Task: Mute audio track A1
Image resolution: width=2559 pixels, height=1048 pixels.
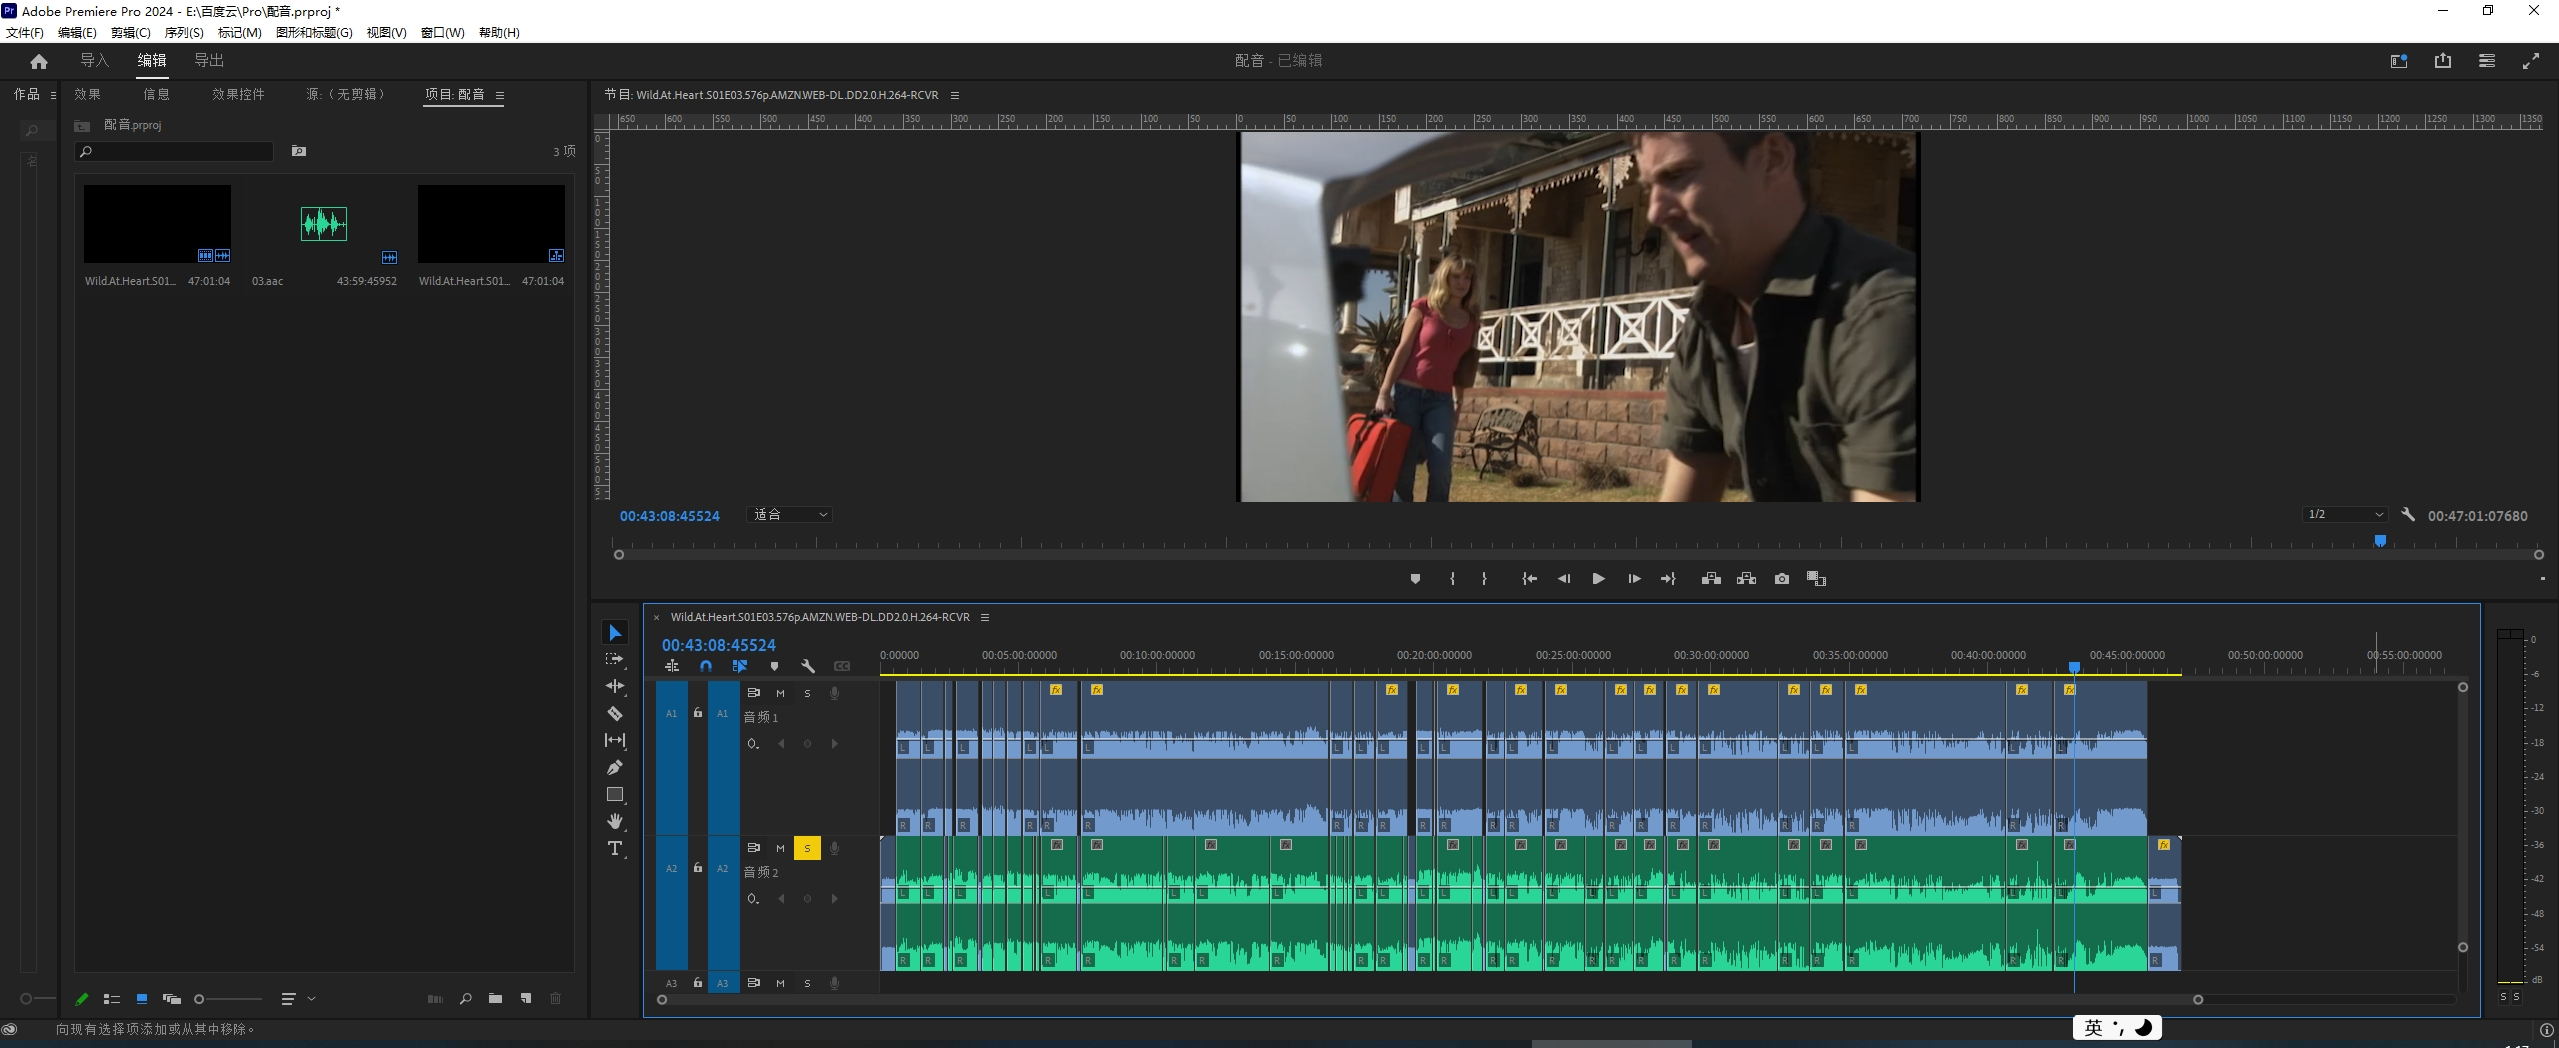Action: [780, 694]
